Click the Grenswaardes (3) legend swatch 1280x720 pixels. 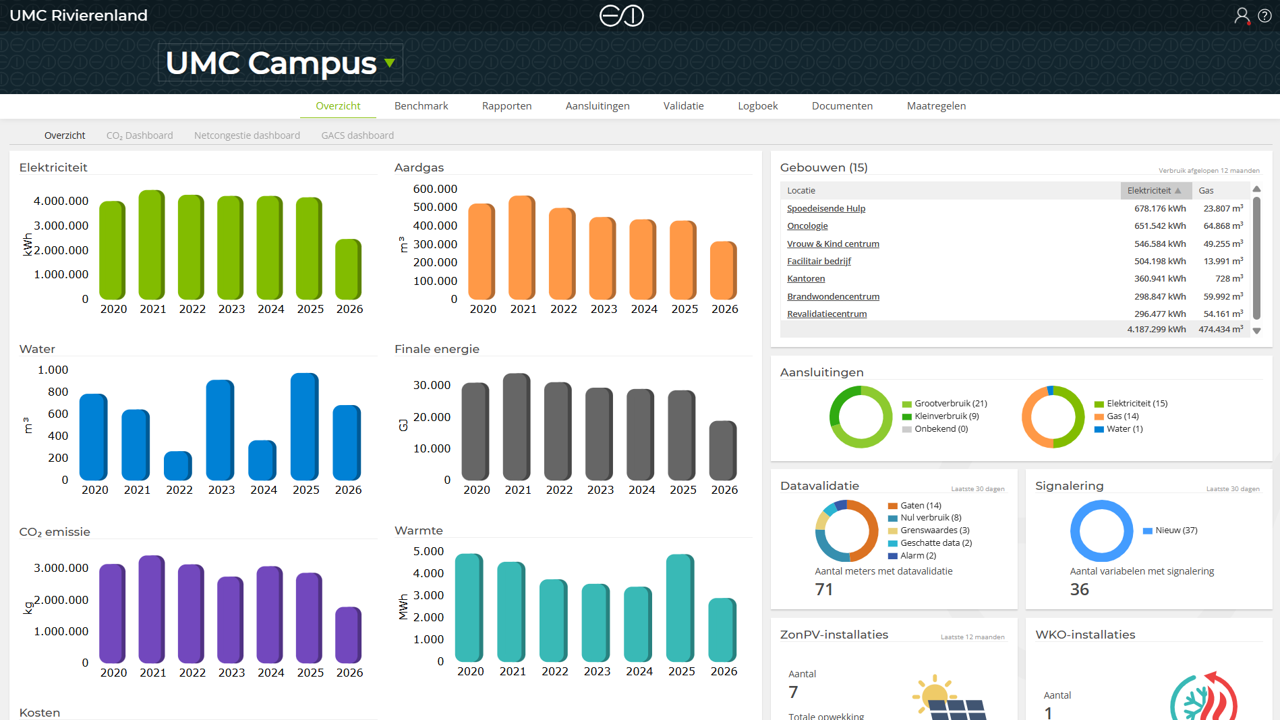click(893, 530)
